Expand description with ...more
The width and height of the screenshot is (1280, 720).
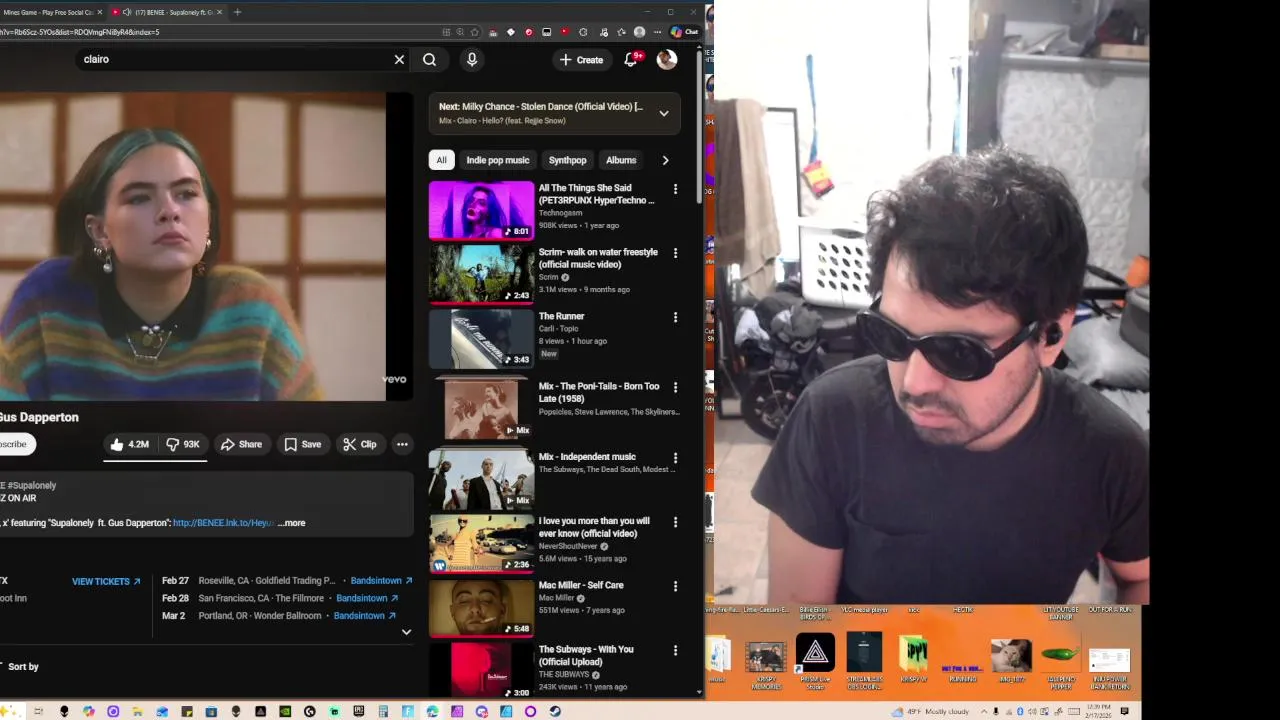(x=292, y=523)
